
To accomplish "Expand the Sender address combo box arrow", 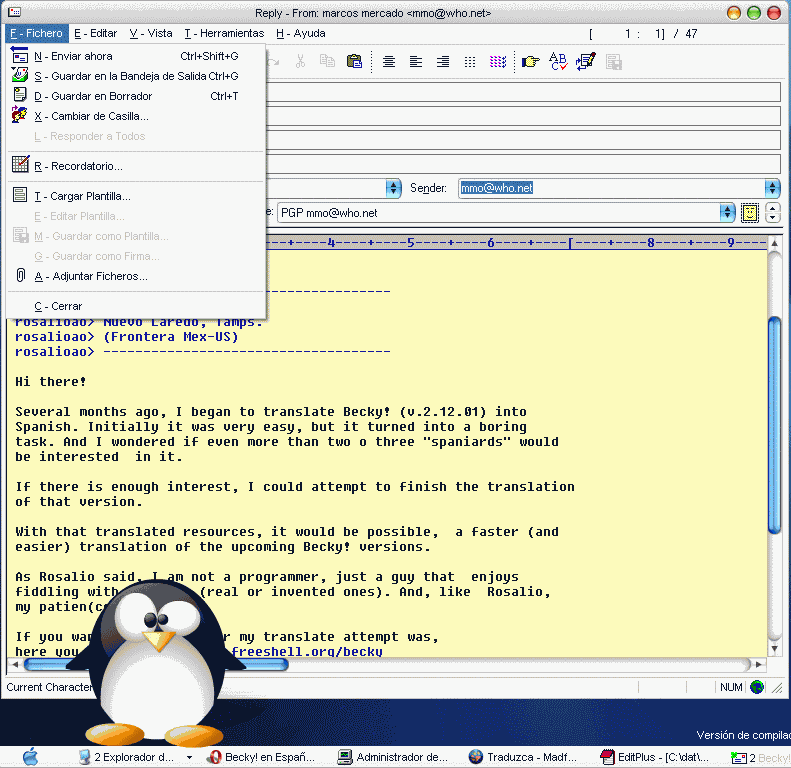I will point(772,188).
